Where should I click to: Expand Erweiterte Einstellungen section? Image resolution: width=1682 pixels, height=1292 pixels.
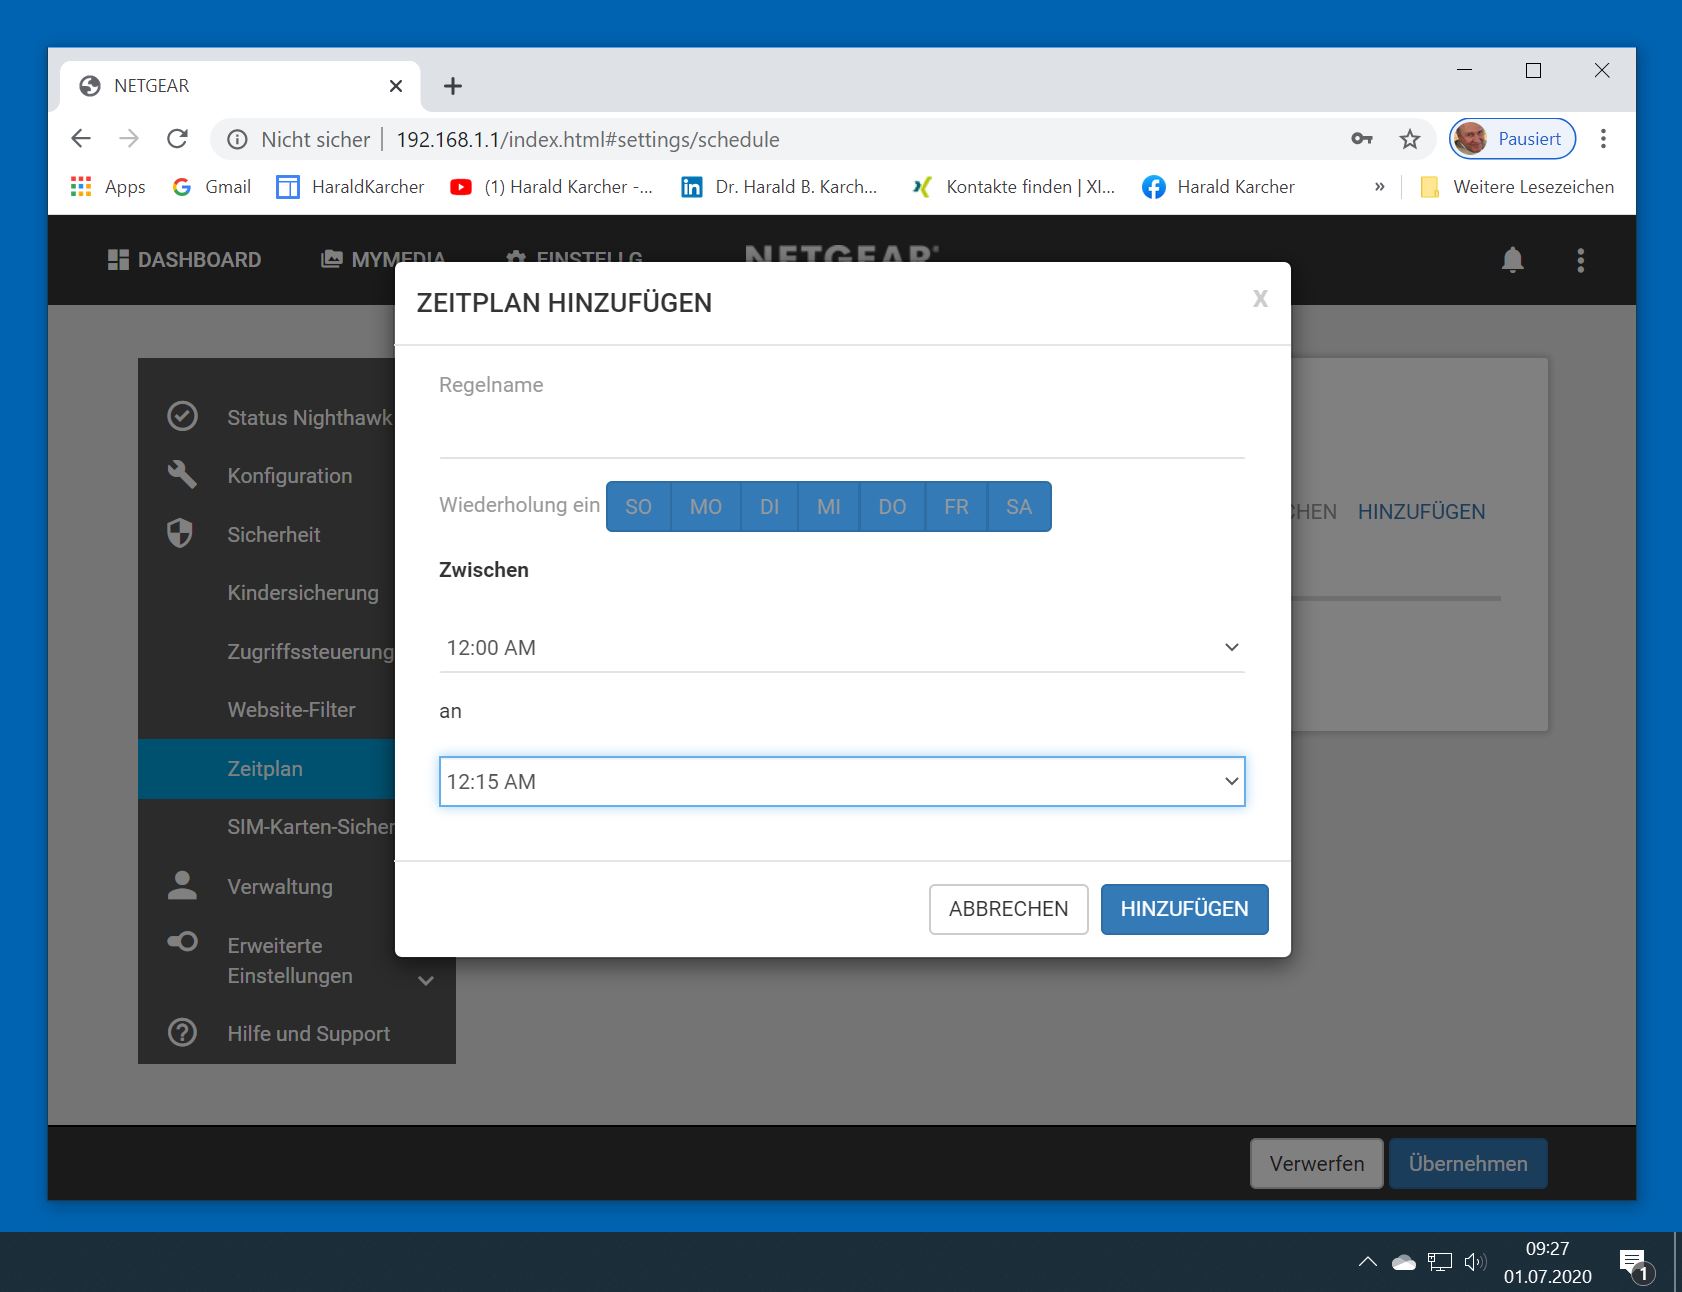click(426, 980)
